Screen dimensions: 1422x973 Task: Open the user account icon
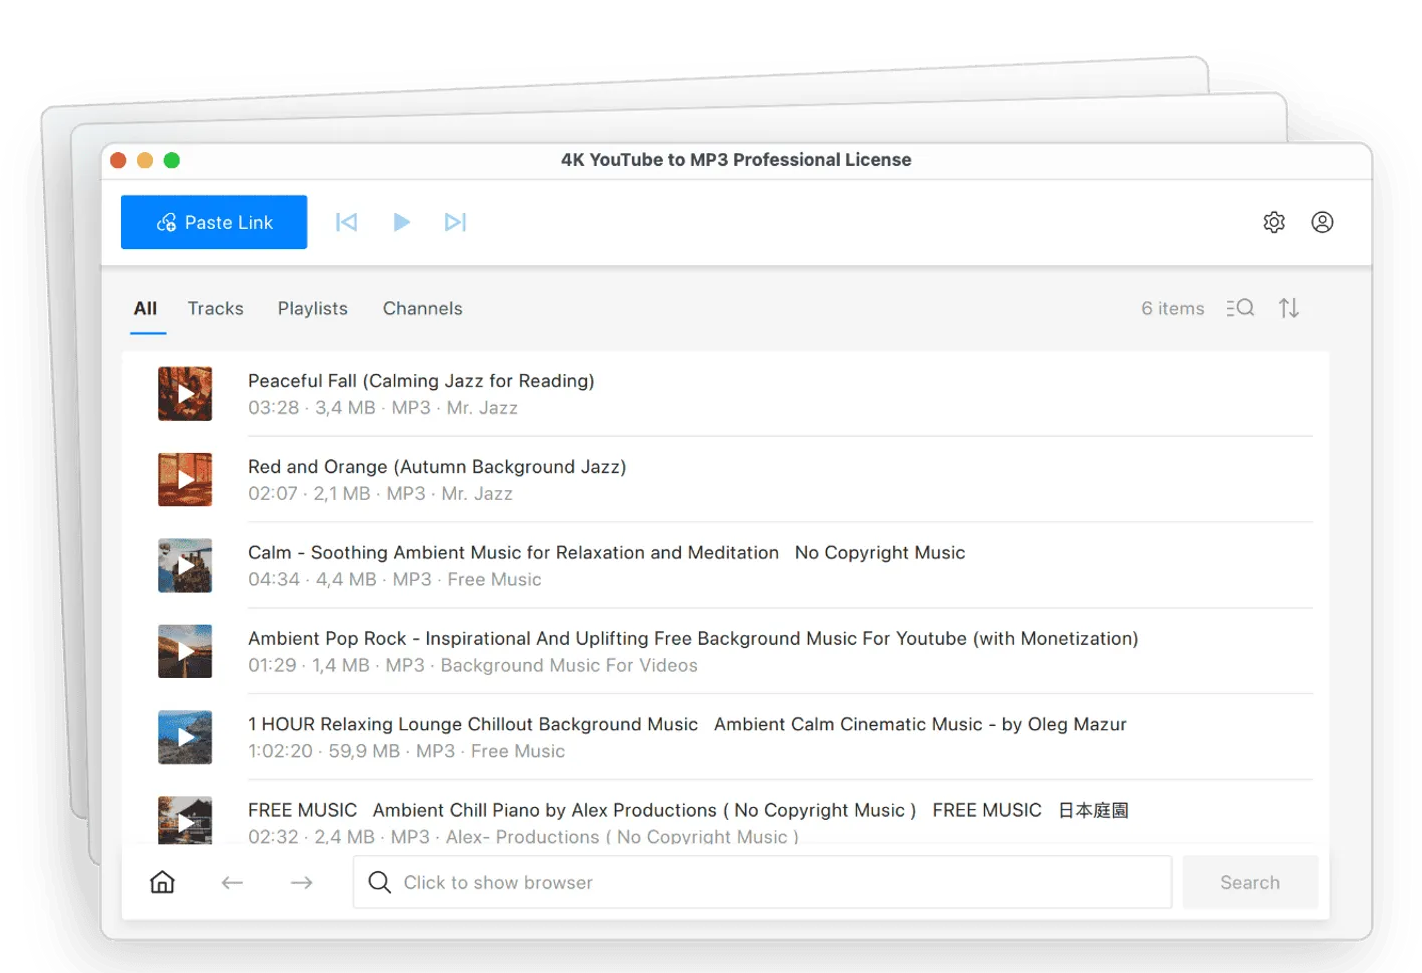pos(1322,222)
